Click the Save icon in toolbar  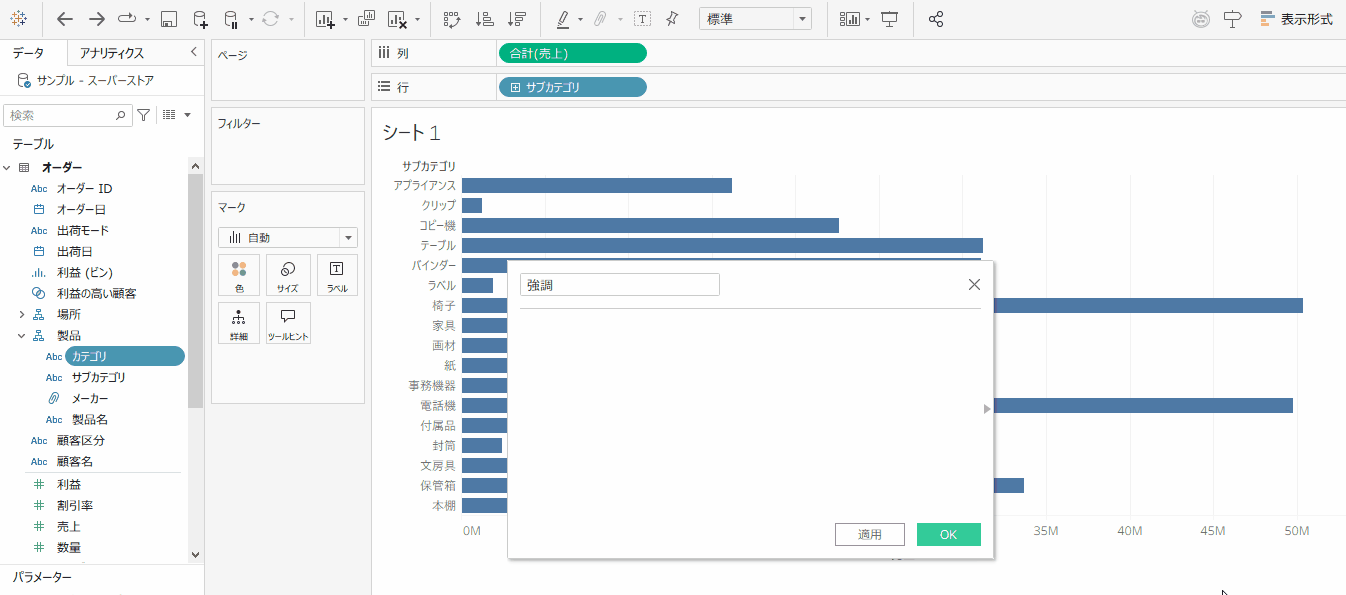pos(169,19)
